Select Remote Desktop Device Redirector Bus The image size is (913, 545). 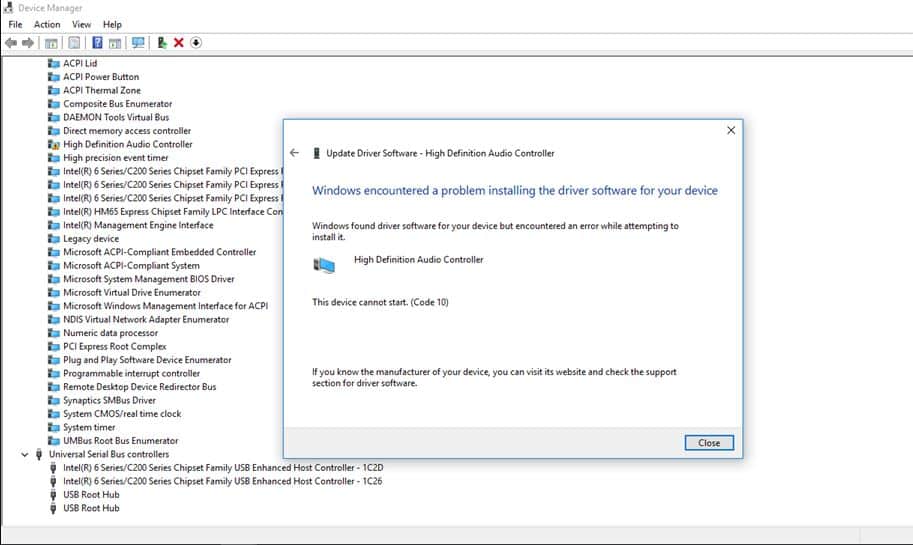pyautogui.click(x=140, y=387)
